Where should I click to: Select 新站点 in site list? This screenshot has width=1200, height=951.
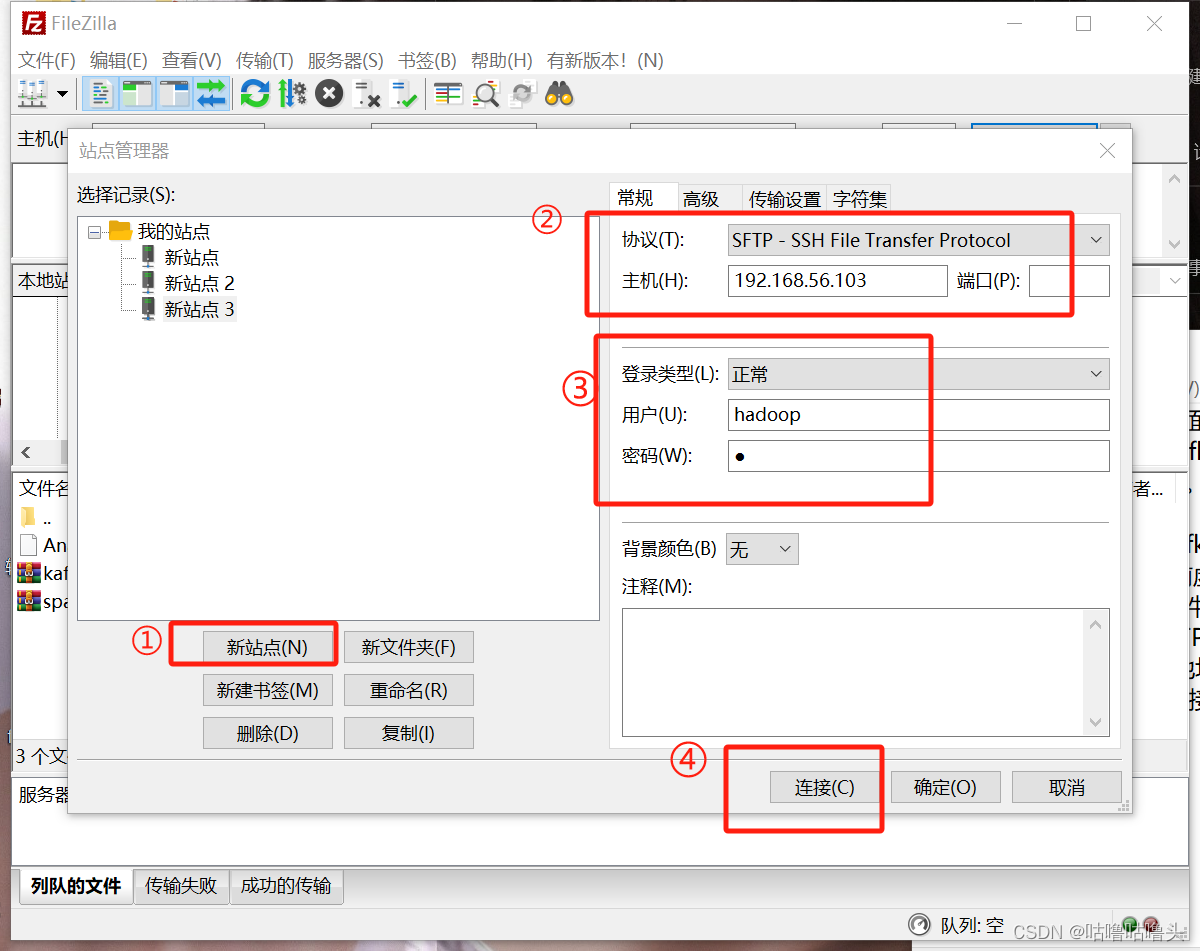pyautogui.click(x=191, y=257)
